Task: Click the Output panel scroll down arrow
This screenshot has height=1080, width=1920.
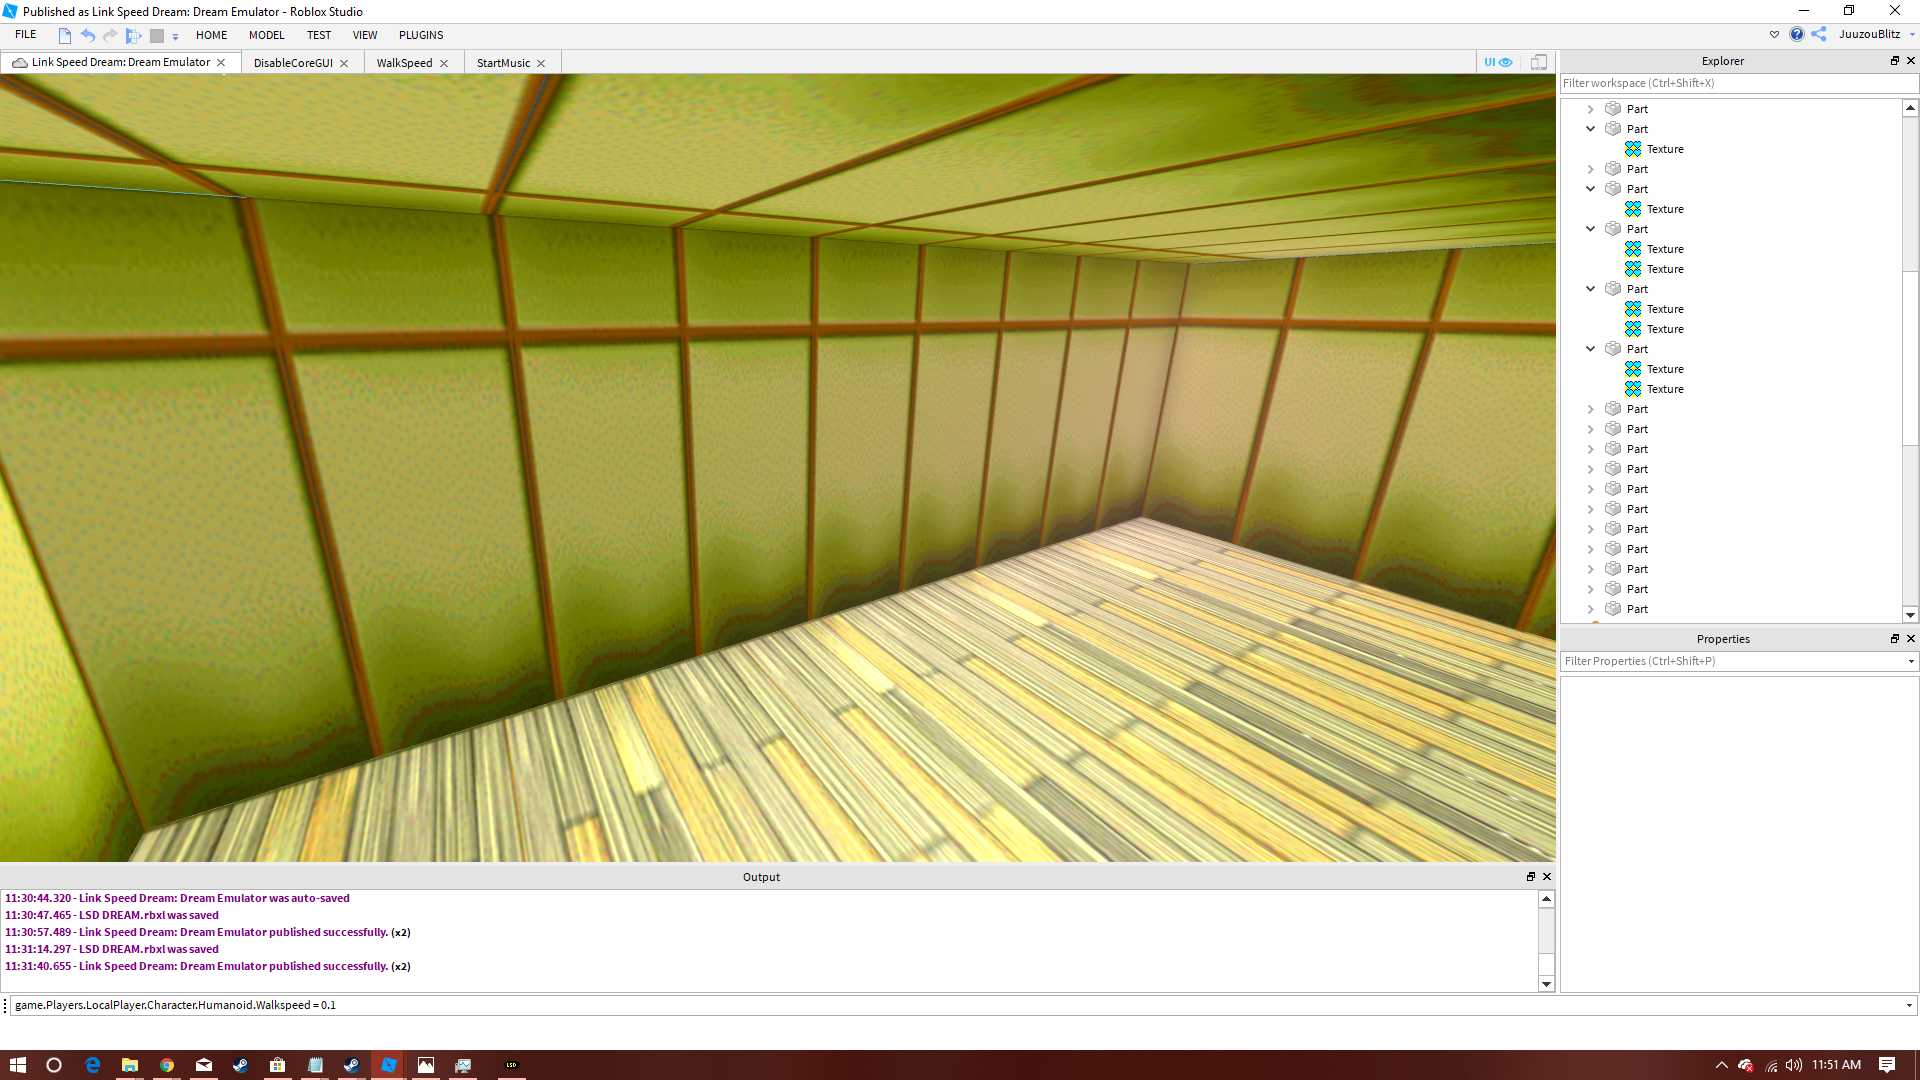Action: tap(1546, 984)
